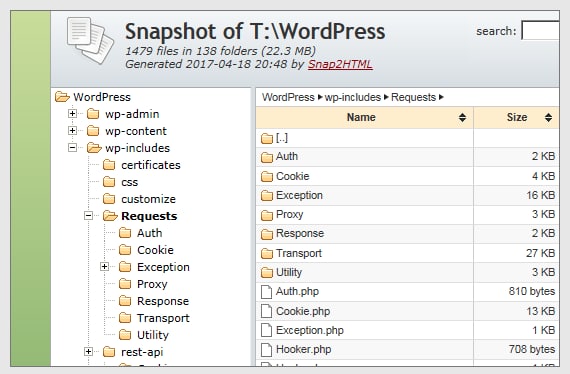
Task: Click the Exception folder icon in file list
Action: coord(267,196)
